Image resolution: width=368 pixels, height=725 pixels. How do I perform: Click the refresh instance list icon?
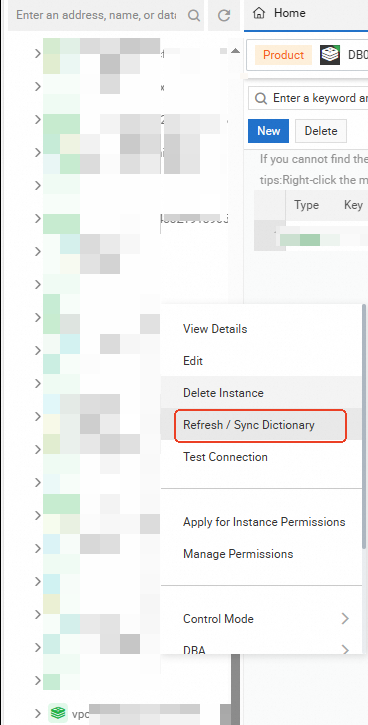tap(224, 15)
